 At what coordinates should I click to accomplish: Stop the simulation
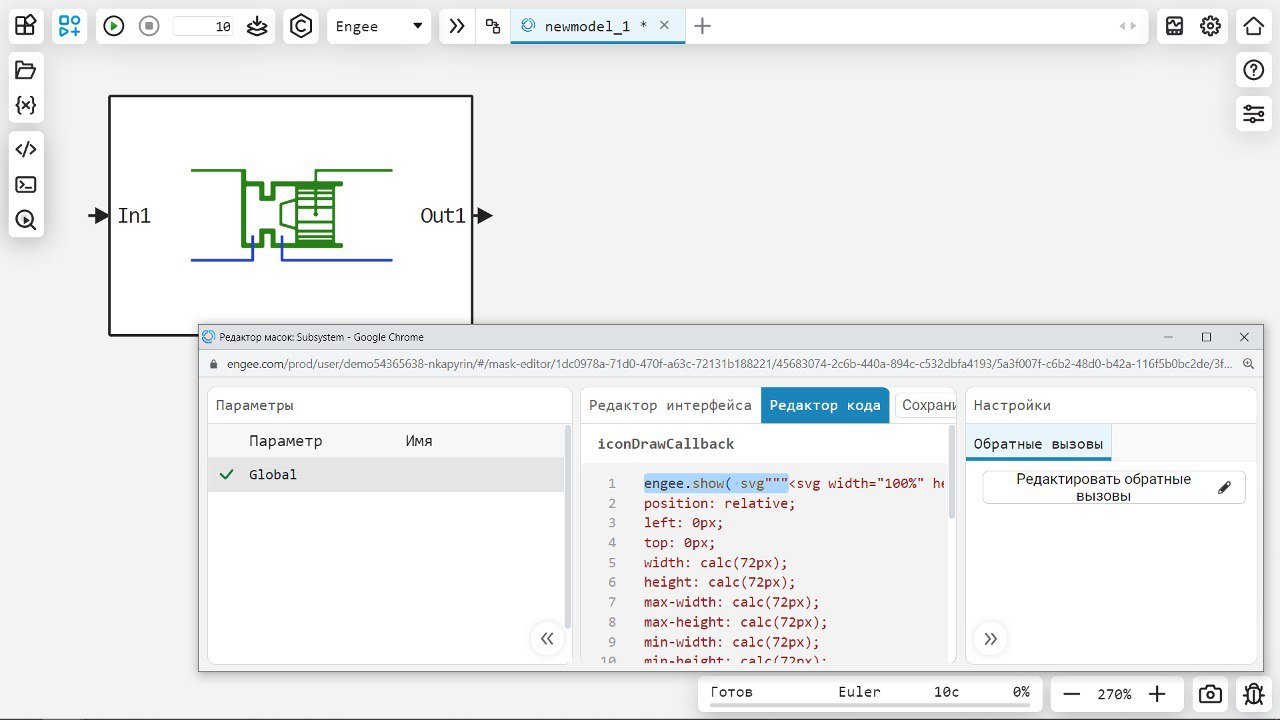tap(149, 26)
